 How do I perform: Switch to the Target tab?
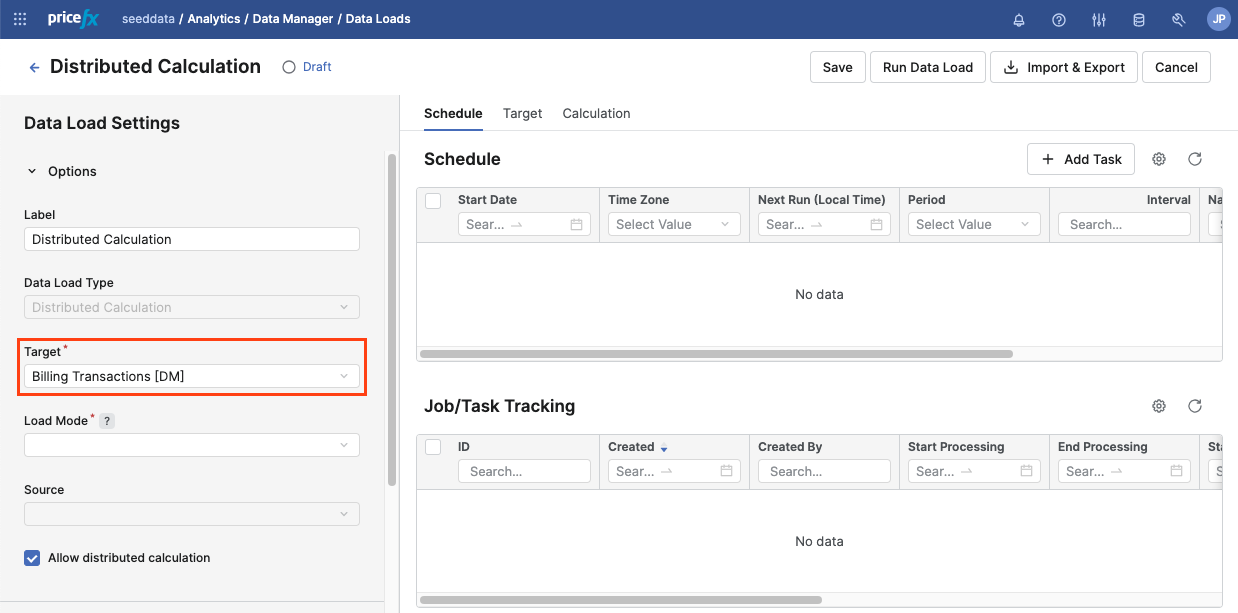[522, 113]
